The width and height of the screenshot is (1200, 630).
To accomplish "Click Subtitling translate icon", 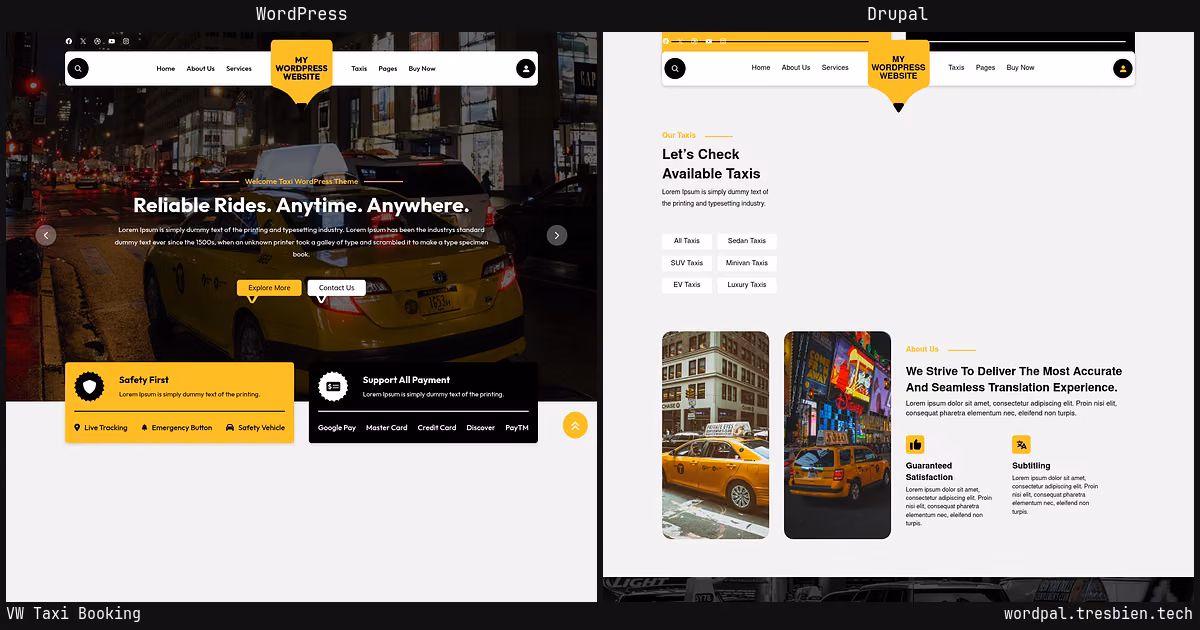I will point(1021,445).
